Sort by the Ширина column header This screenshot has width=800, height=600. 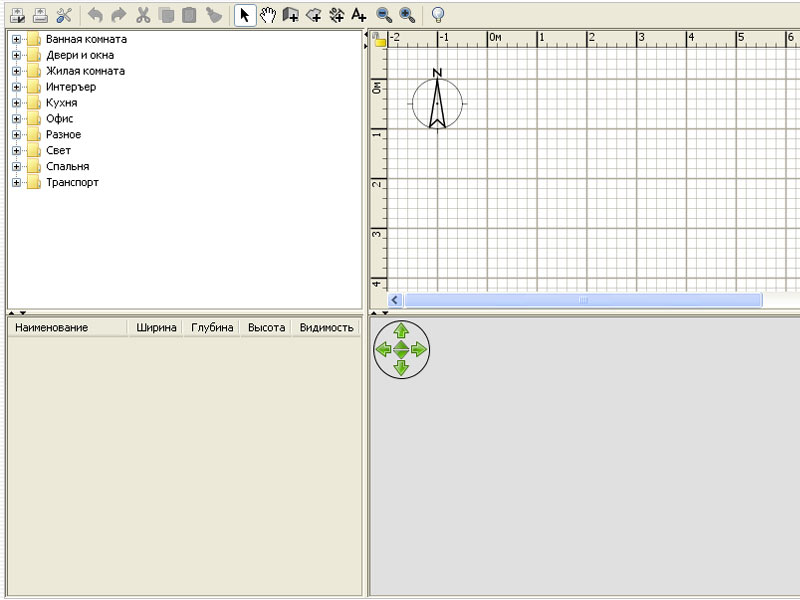[156, 328]
